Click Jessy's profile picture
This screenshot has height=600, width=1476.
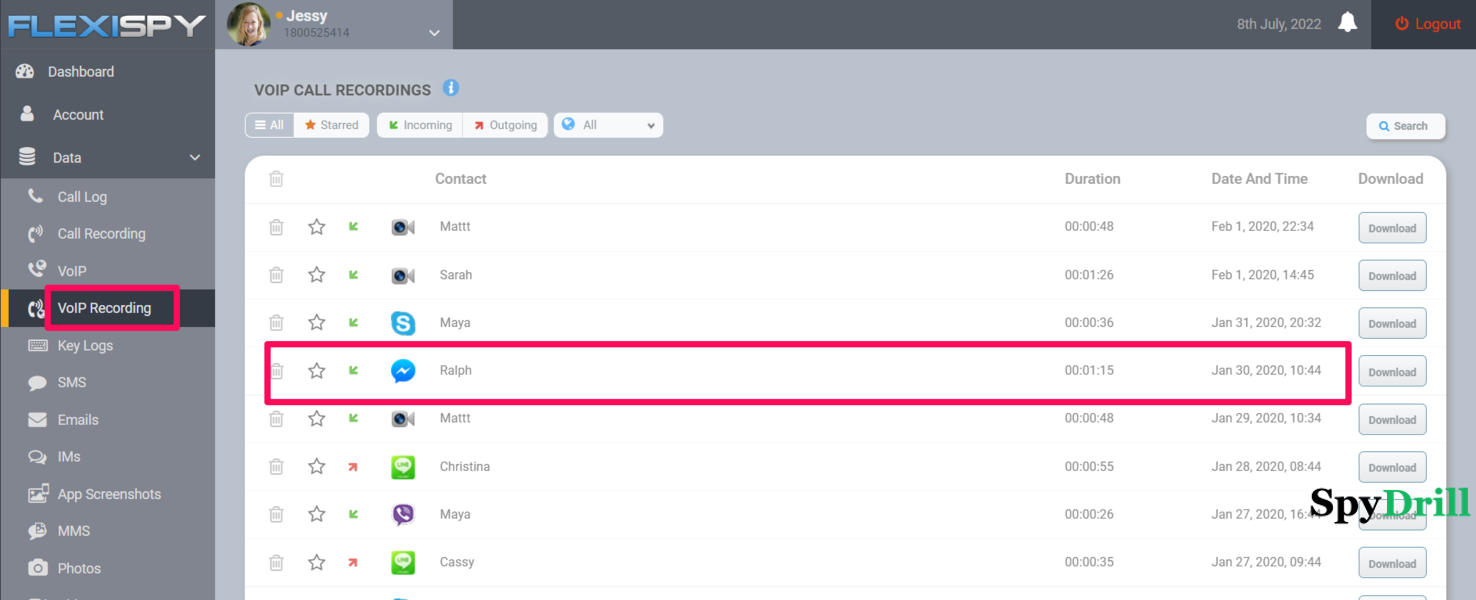coord(248,24)
